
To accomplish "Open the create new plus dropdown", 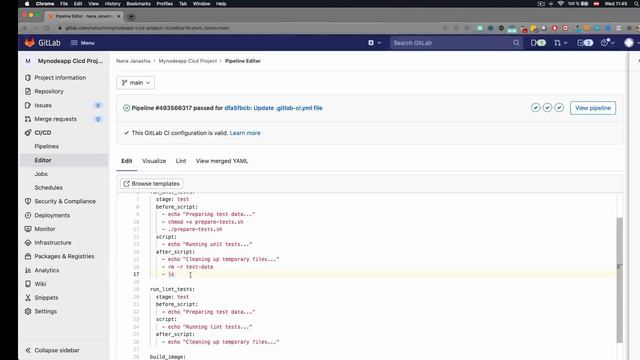I will coord(374,43).
